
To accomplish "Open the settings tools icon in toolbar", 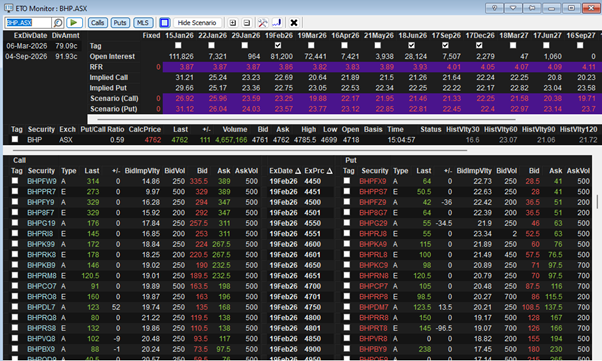I will tap(263, 23).
